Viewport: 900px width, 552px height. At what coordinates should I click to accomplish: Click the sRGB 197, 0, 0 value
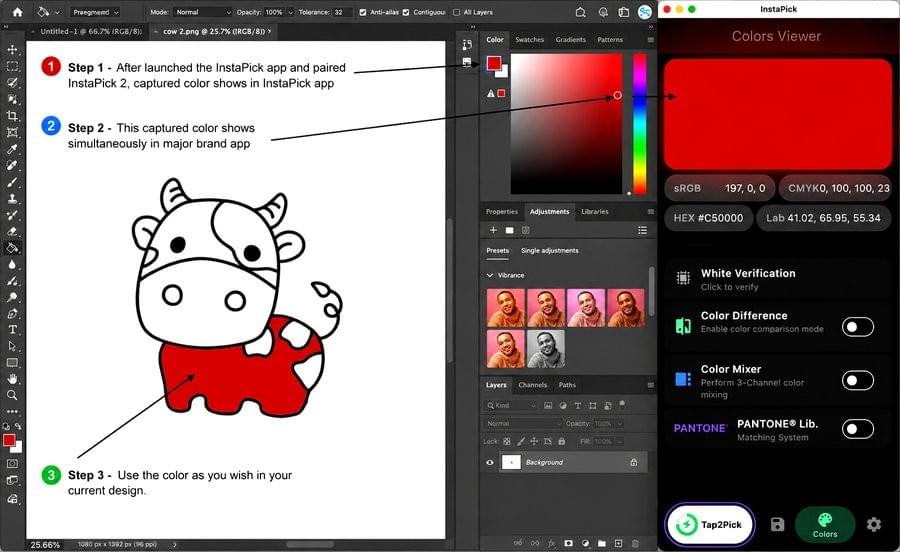point(720,188)
